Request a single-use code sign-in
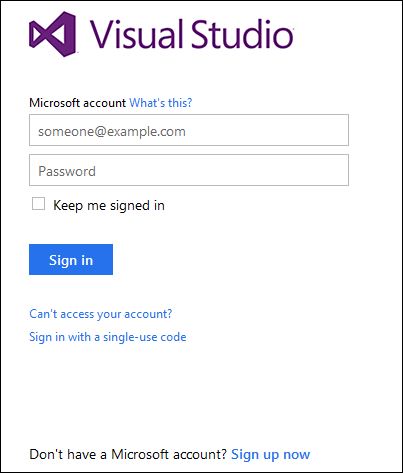 [x=108, y=337]
